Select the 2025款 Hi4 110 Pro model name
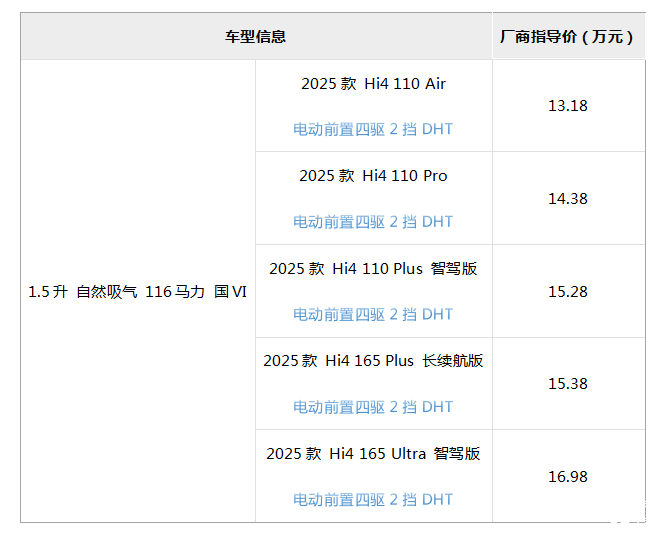This screenshot has width=660, height=536. click(373, 176)
